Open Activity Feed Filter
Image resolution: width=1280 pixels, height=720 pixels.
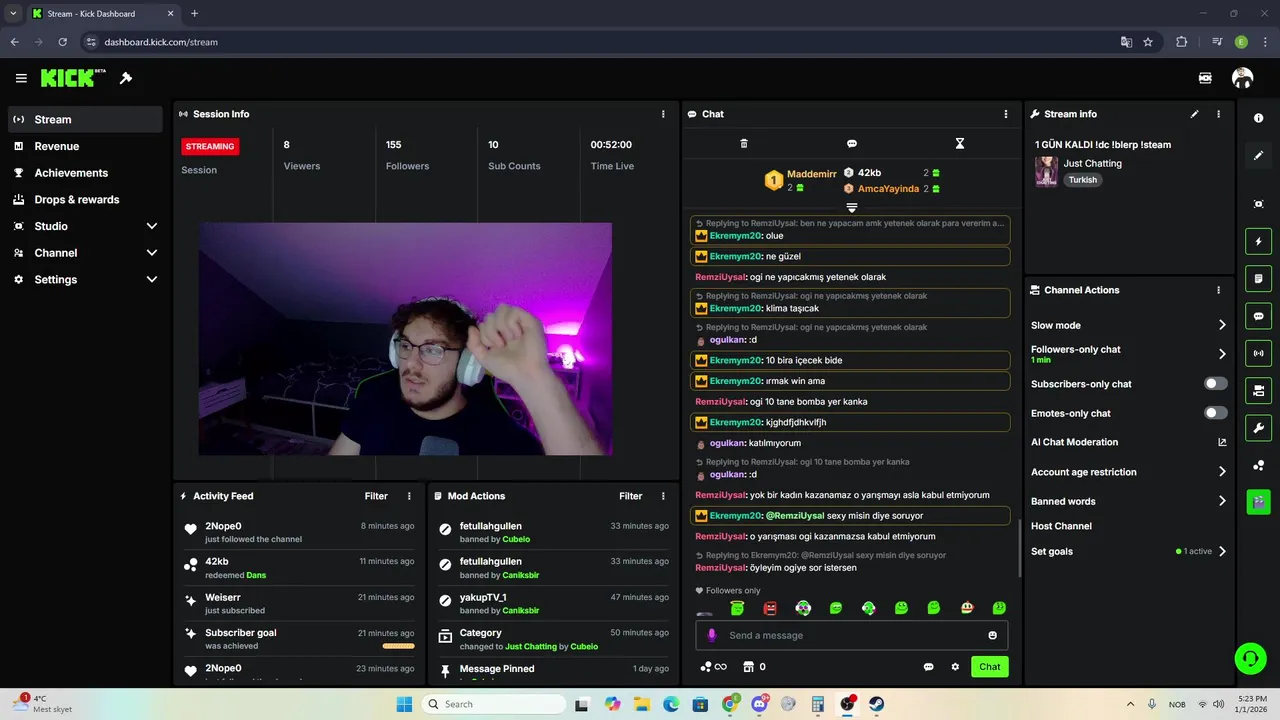pos(376,496)
